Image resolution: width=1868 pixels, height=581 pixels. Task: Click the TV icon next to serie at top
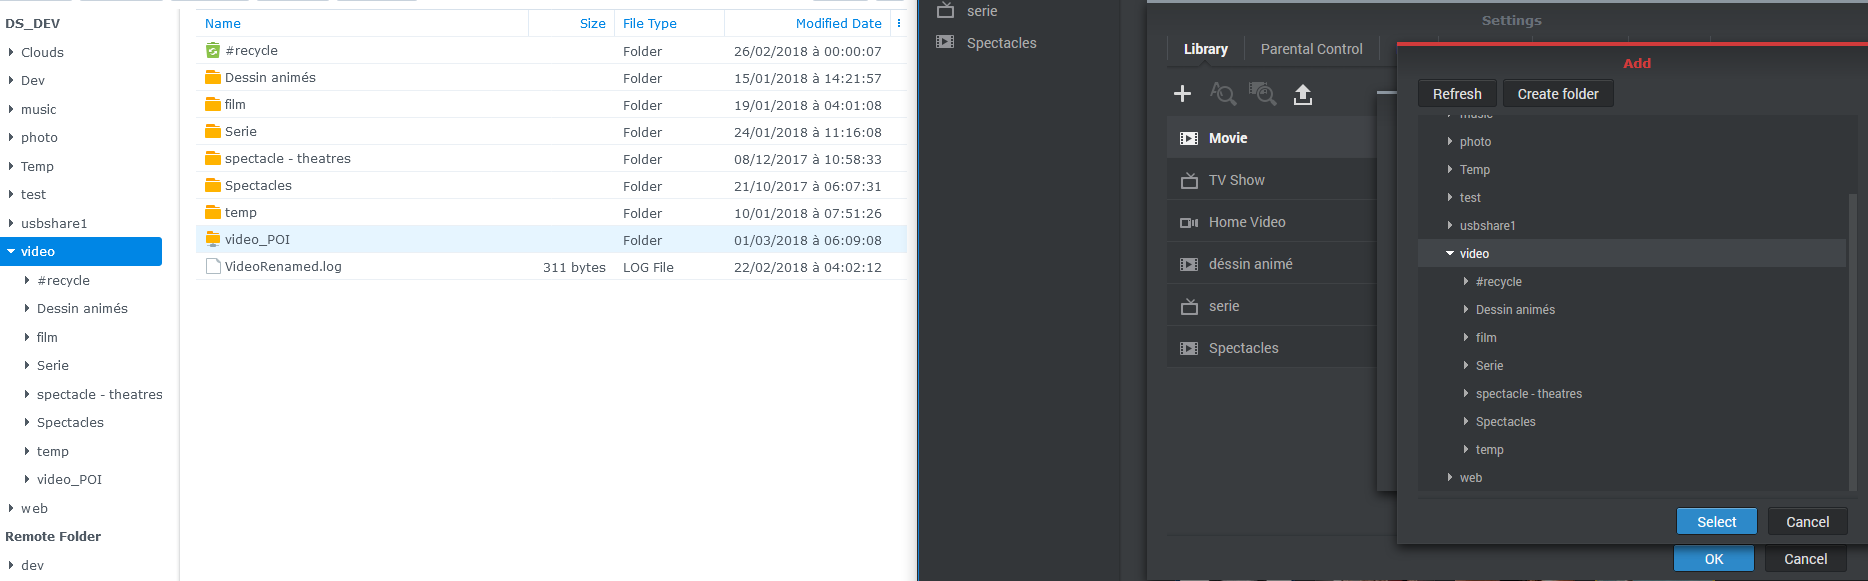(945, 11)
